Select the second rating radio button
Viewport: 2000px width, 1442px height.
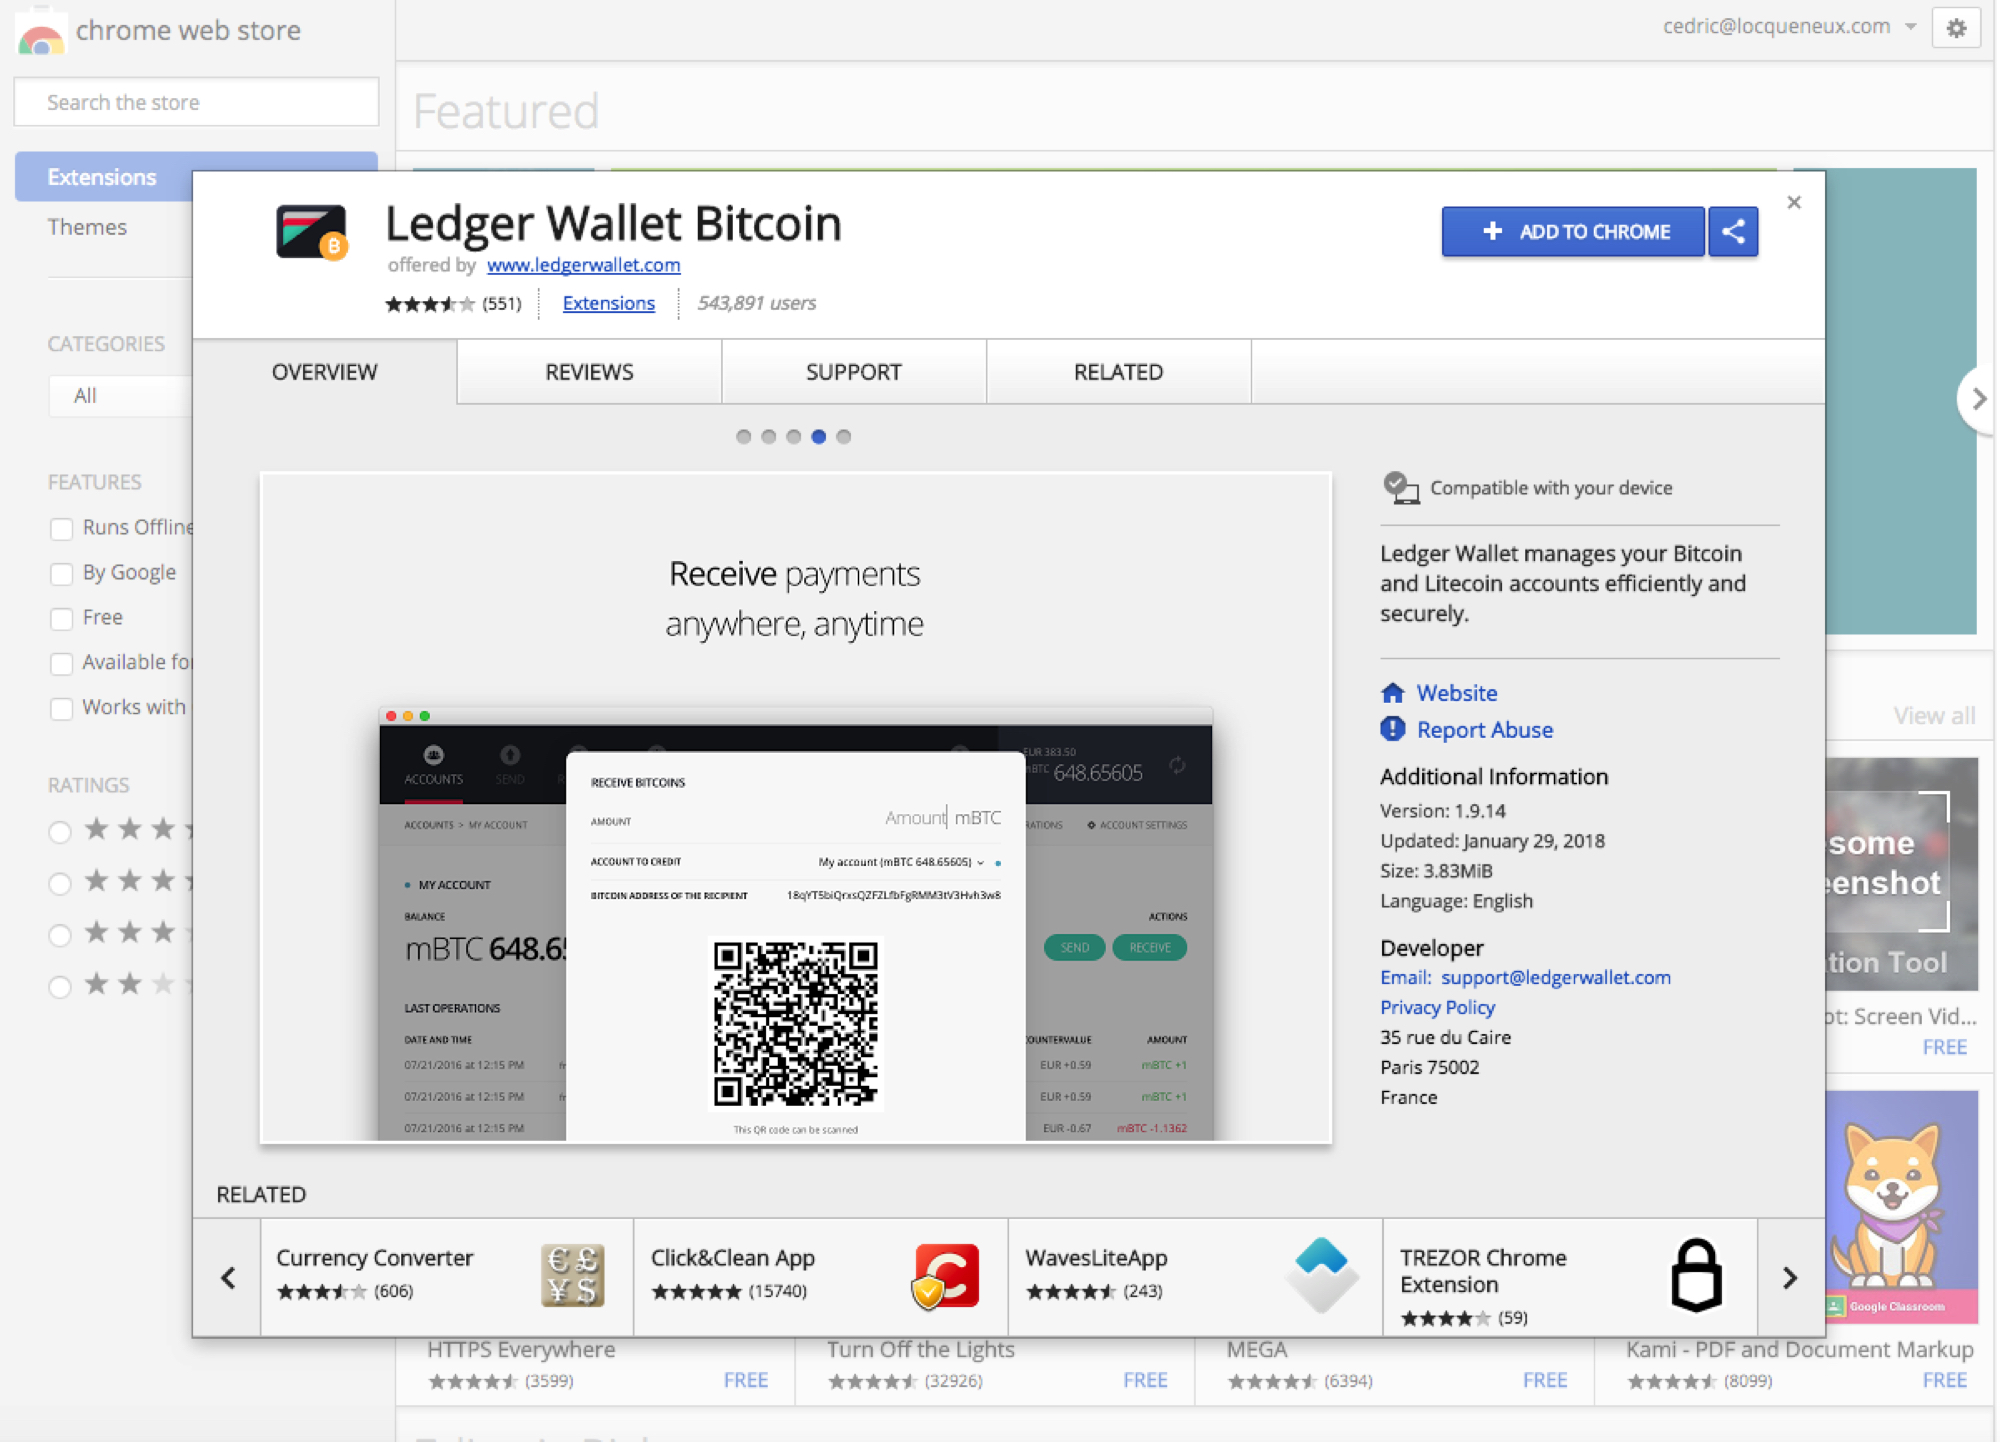point(60,883)
